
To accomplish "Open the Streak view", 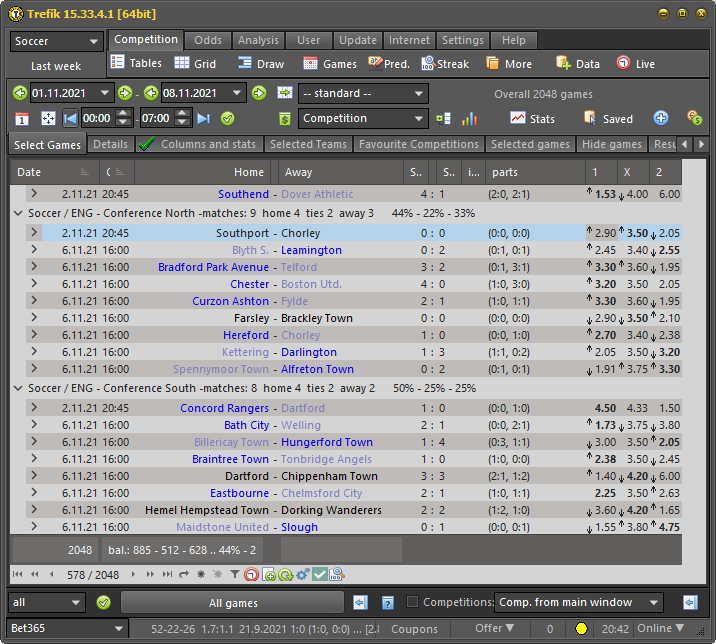I will coord(443,64).
